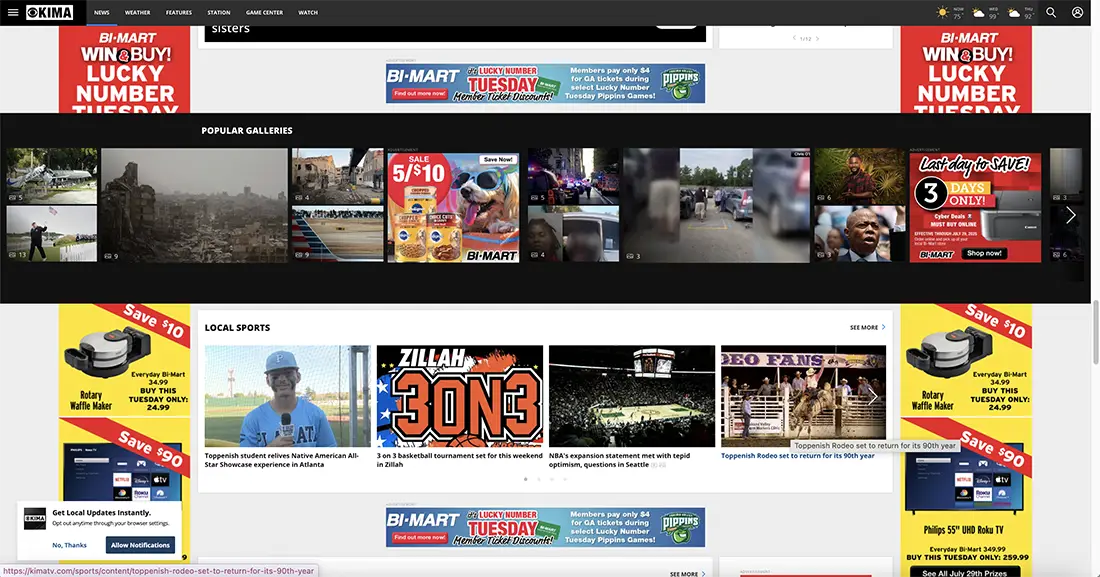Open the search magnifier icon

[1051, 13]
